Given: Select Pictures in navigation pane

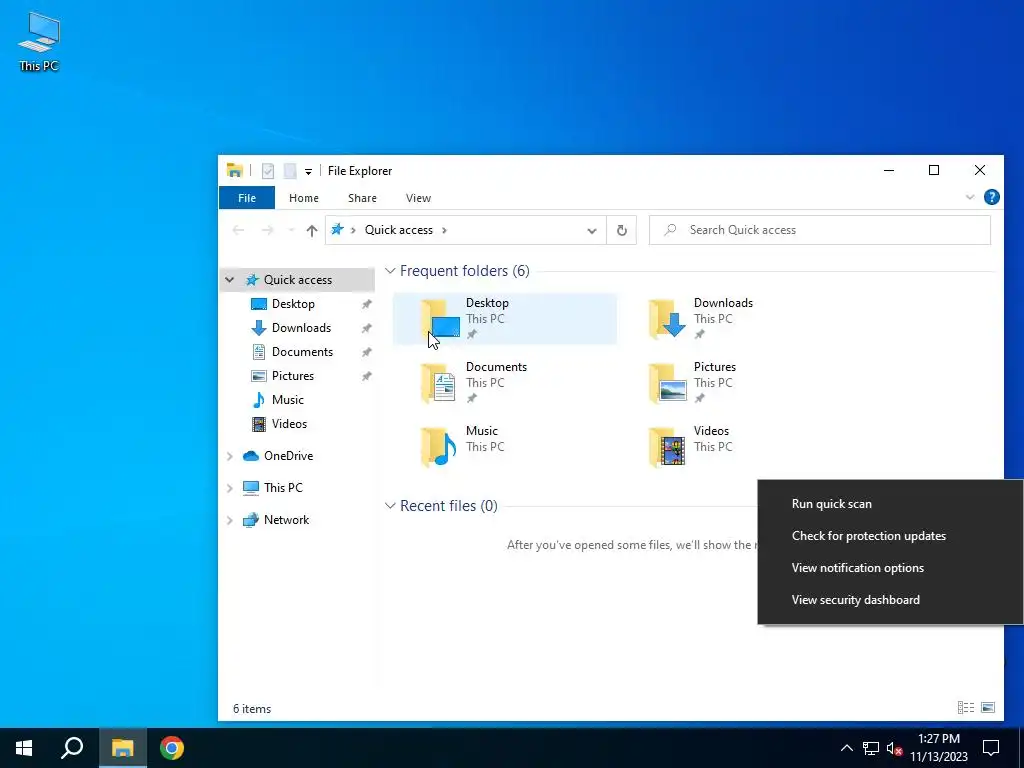Looking at the screenshot, I should coord(293,376).
